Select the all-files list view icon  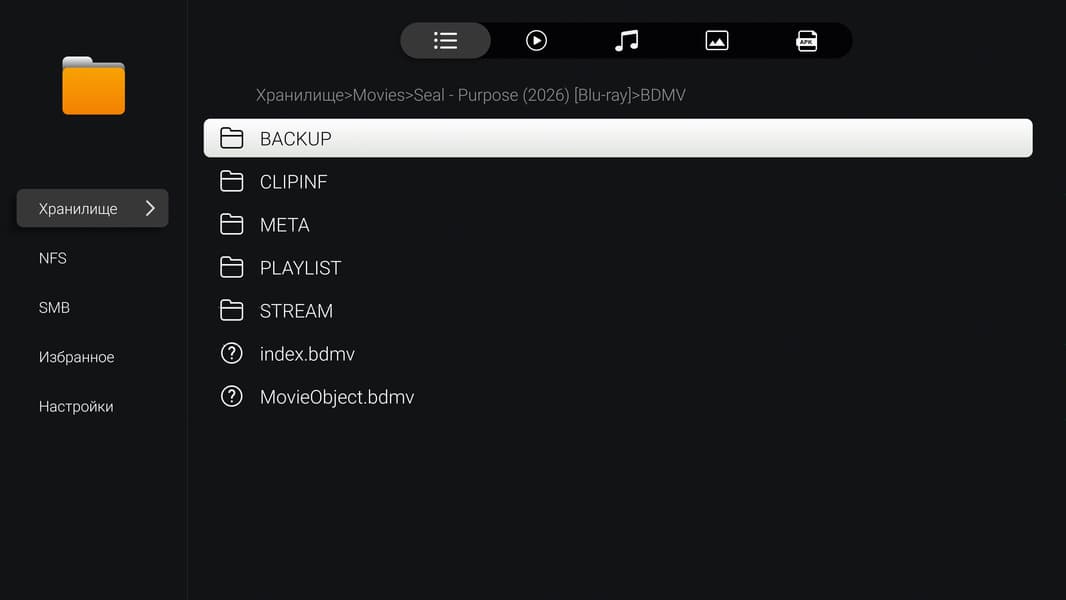click(x=445, y=41)
